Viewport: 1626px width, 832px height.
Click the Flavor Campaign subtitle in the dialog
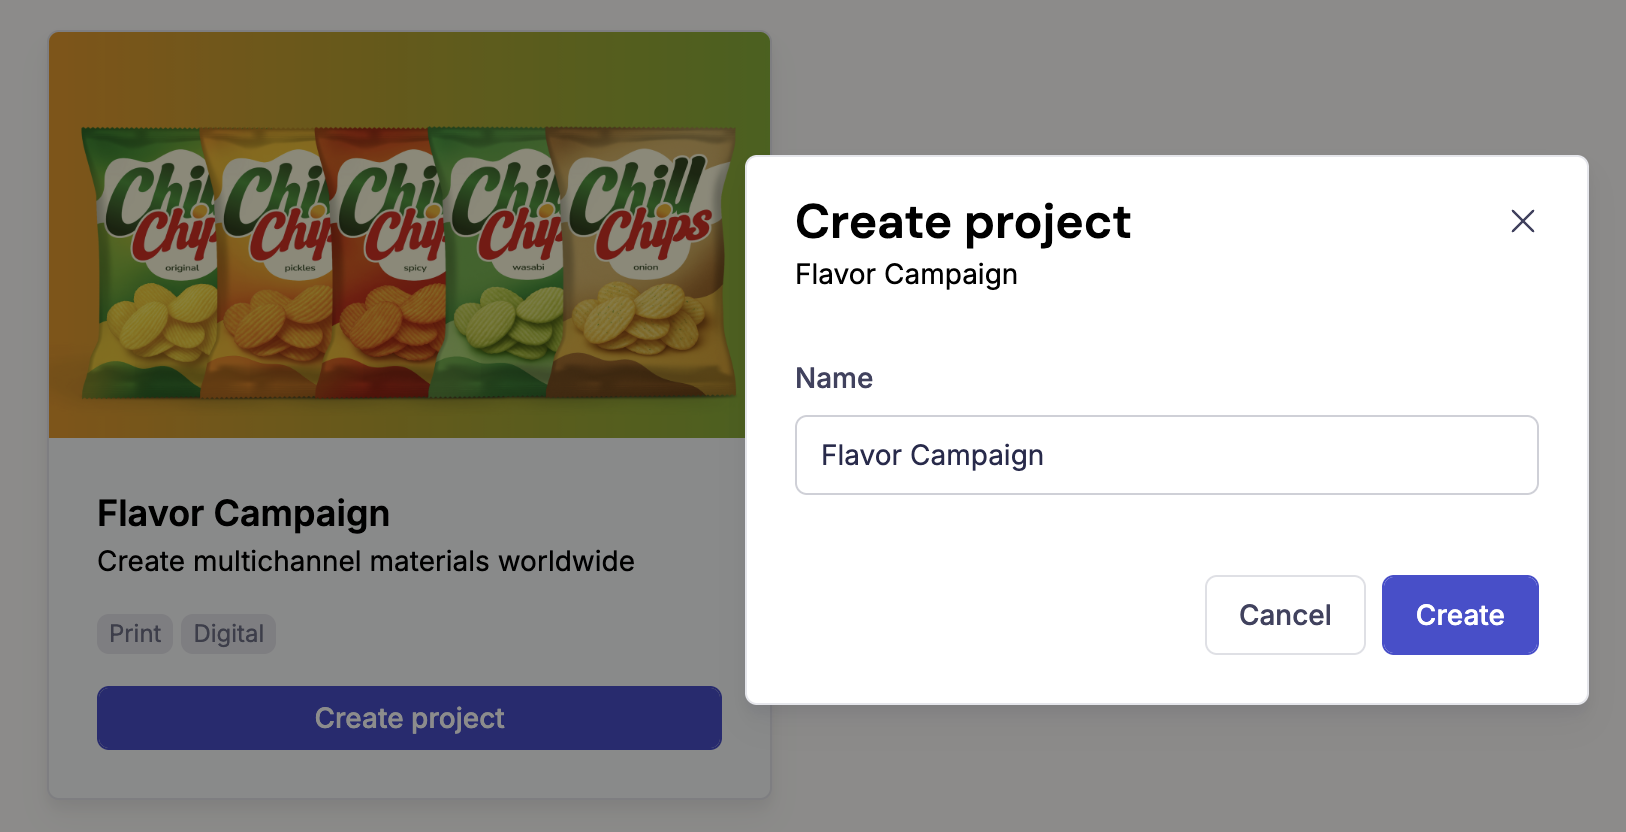click(905, 274)
